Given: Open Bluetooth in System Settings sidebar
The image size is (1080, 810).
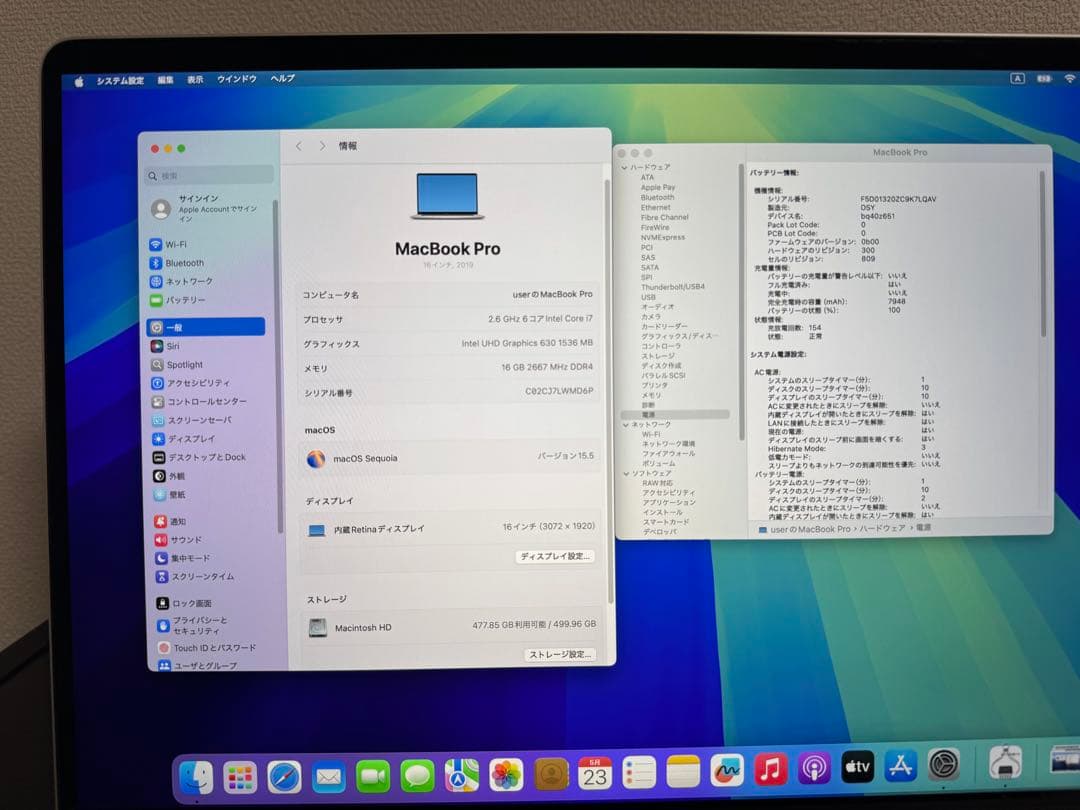Looking at the screenshot, I should pos(177,263).
